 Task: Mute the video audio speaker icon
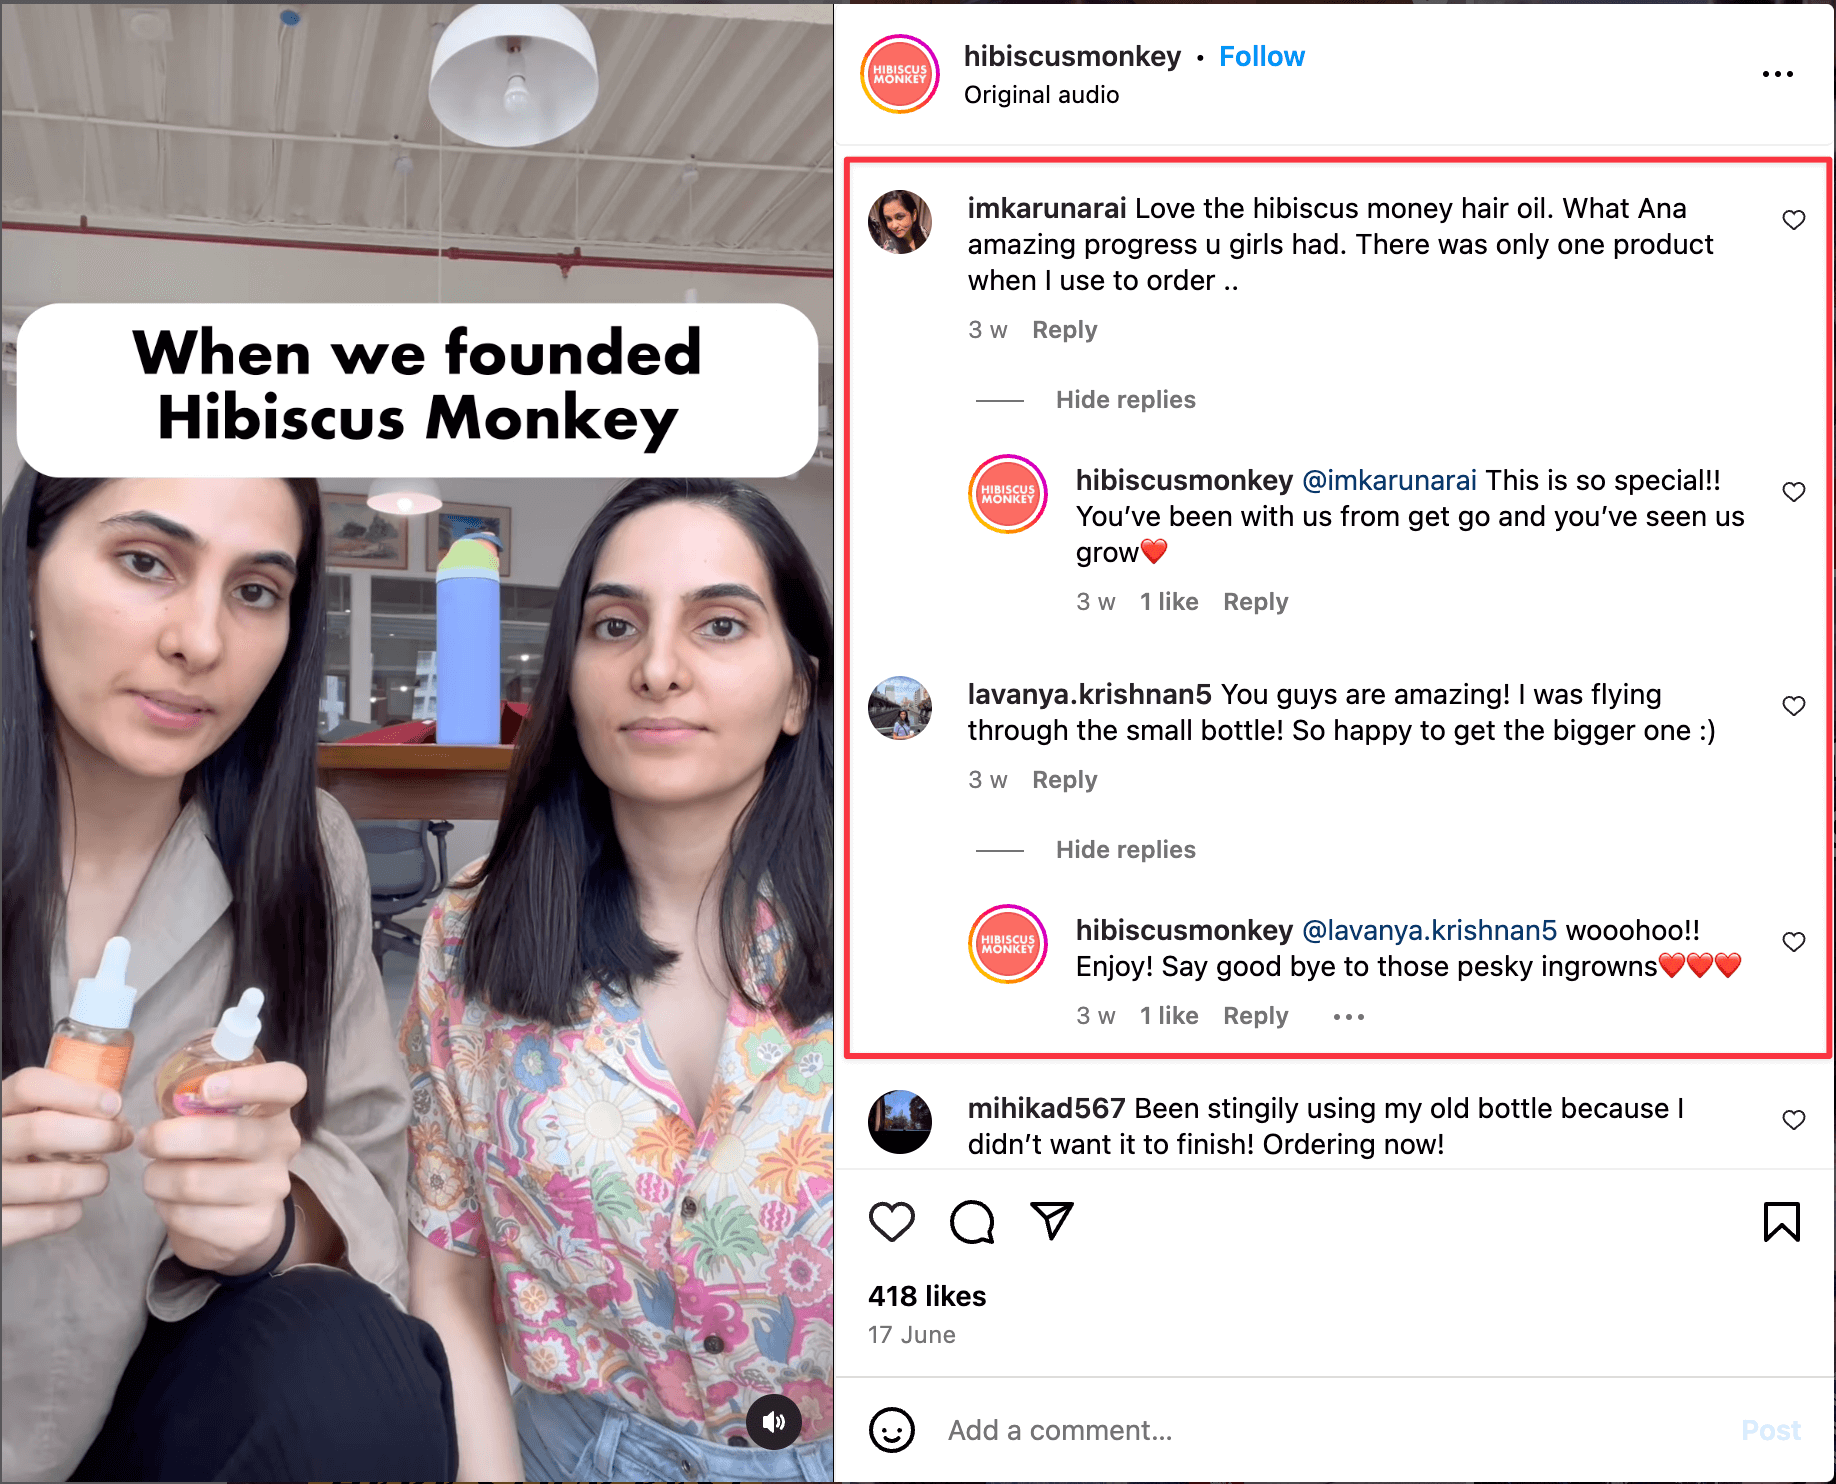(774, 1422)
